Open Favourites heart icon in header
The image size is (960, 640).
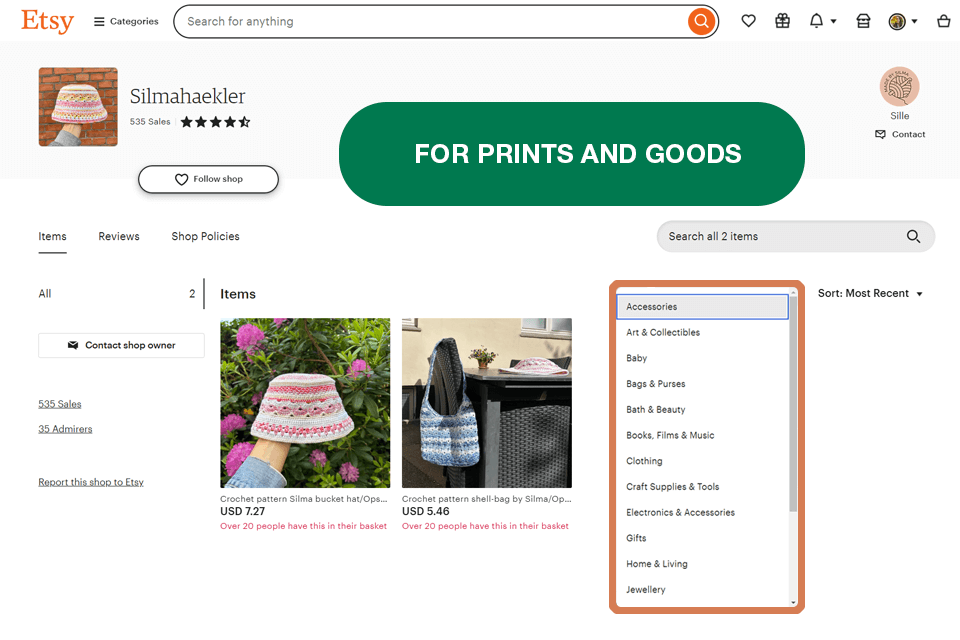748,21
